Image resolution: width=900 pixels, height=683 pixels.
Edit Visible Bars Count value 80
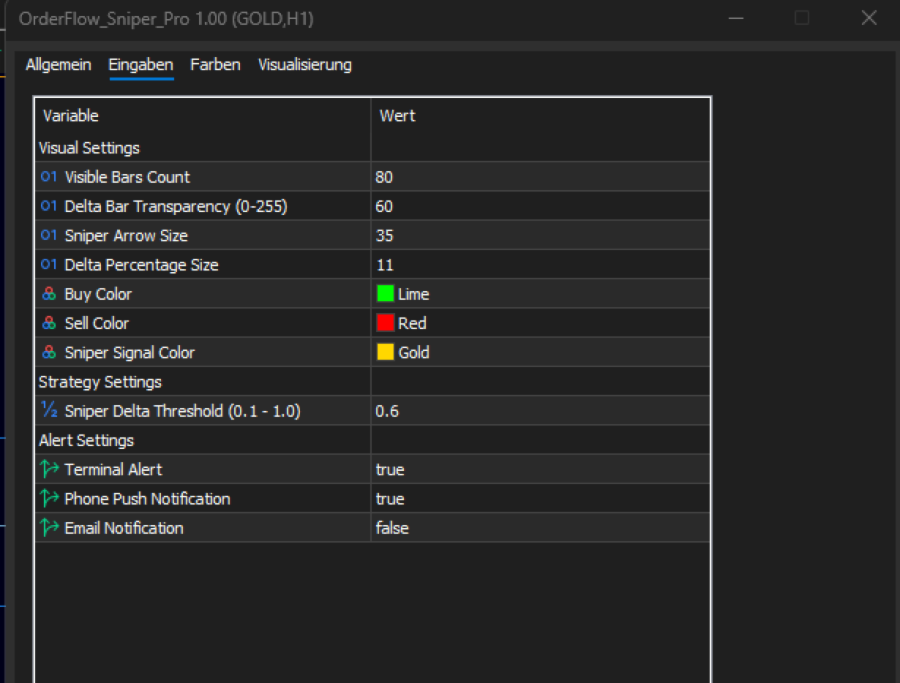[540, 177]
